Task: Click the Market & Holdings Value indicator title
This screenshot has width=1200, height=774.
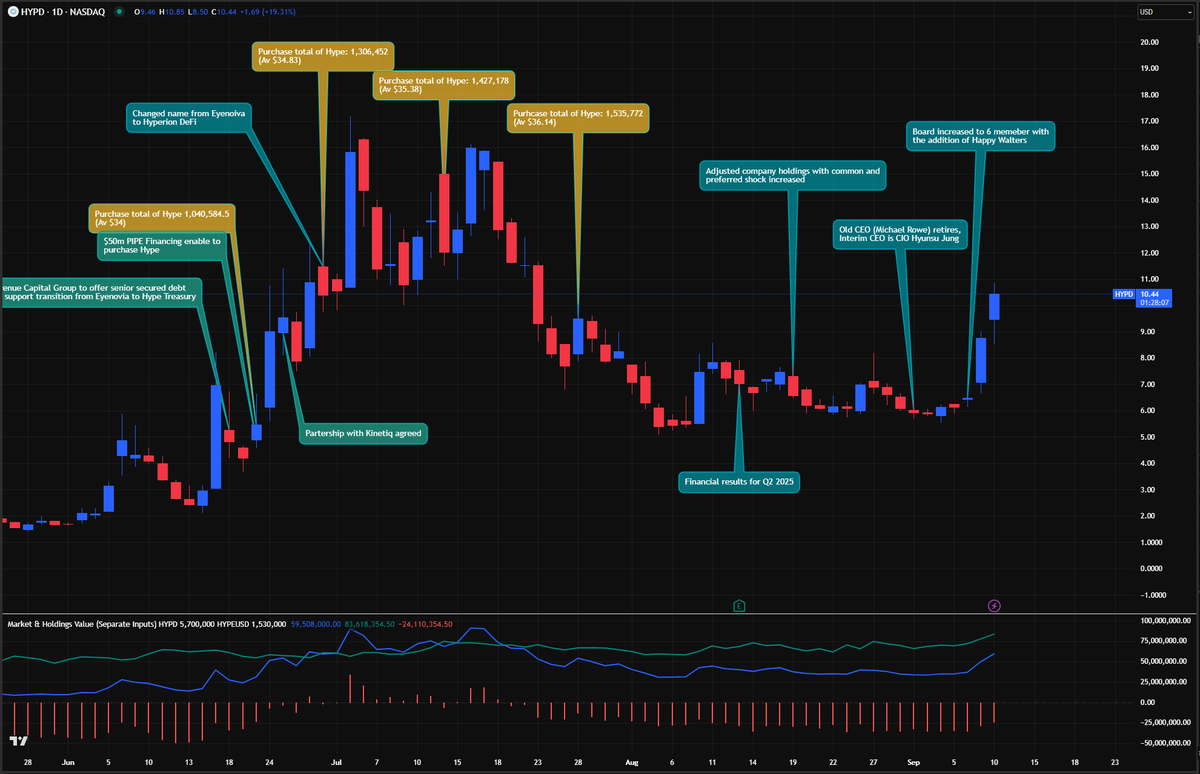Action: [78, 622]
